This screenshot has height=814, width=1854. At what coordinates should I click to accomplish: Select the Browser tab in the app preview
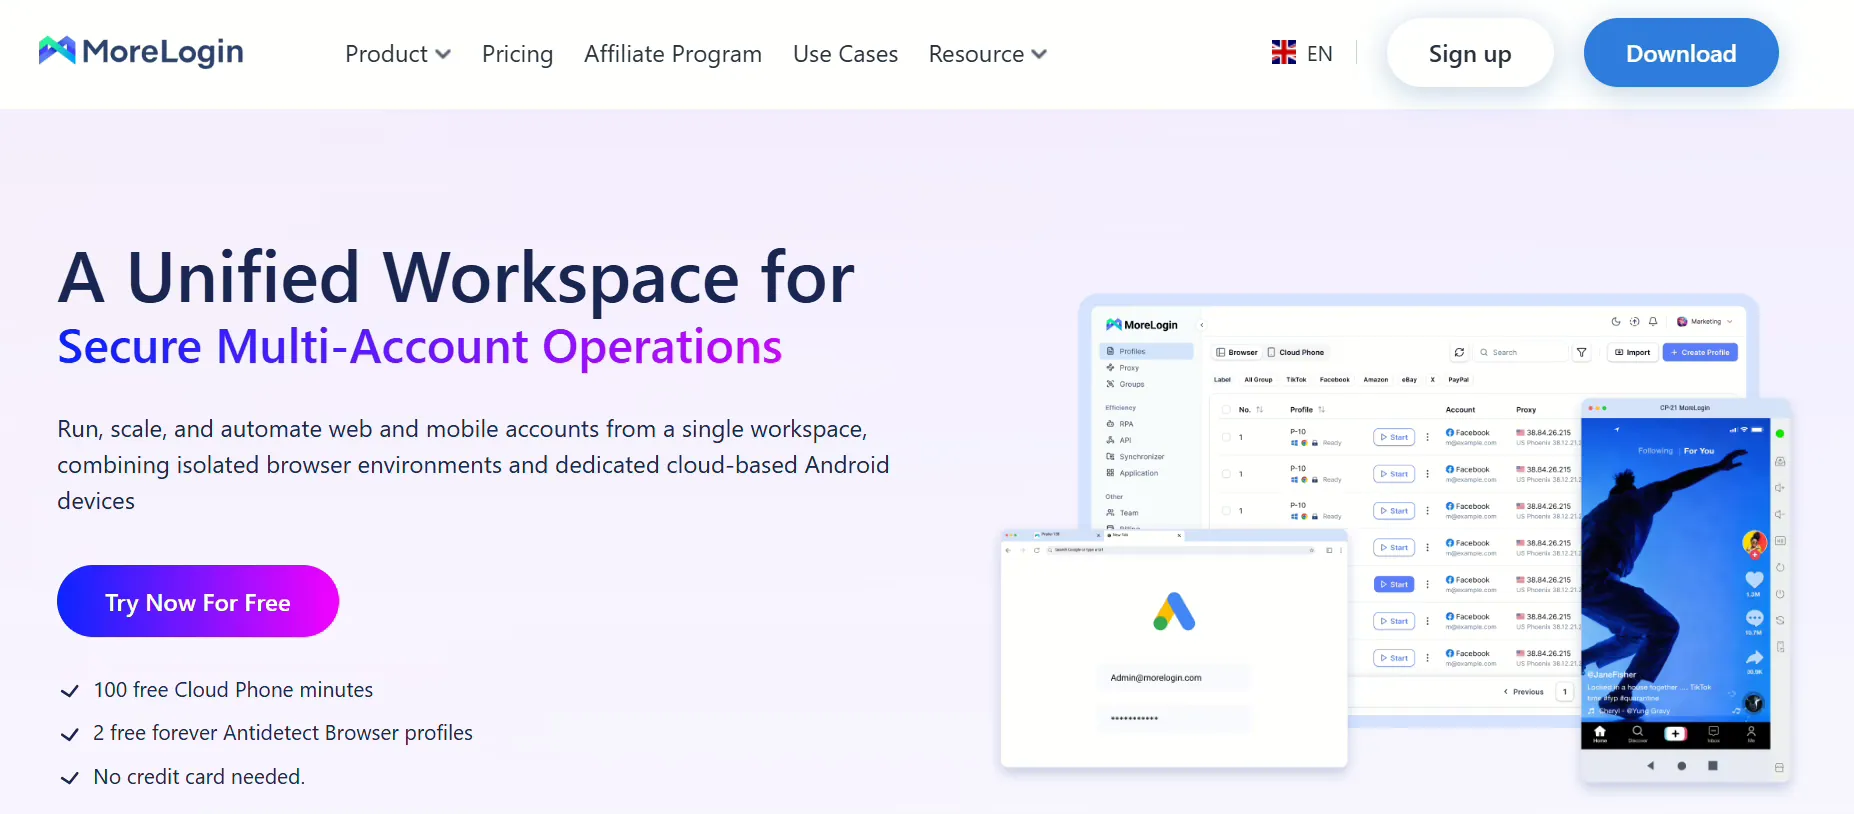[1237, 352]
